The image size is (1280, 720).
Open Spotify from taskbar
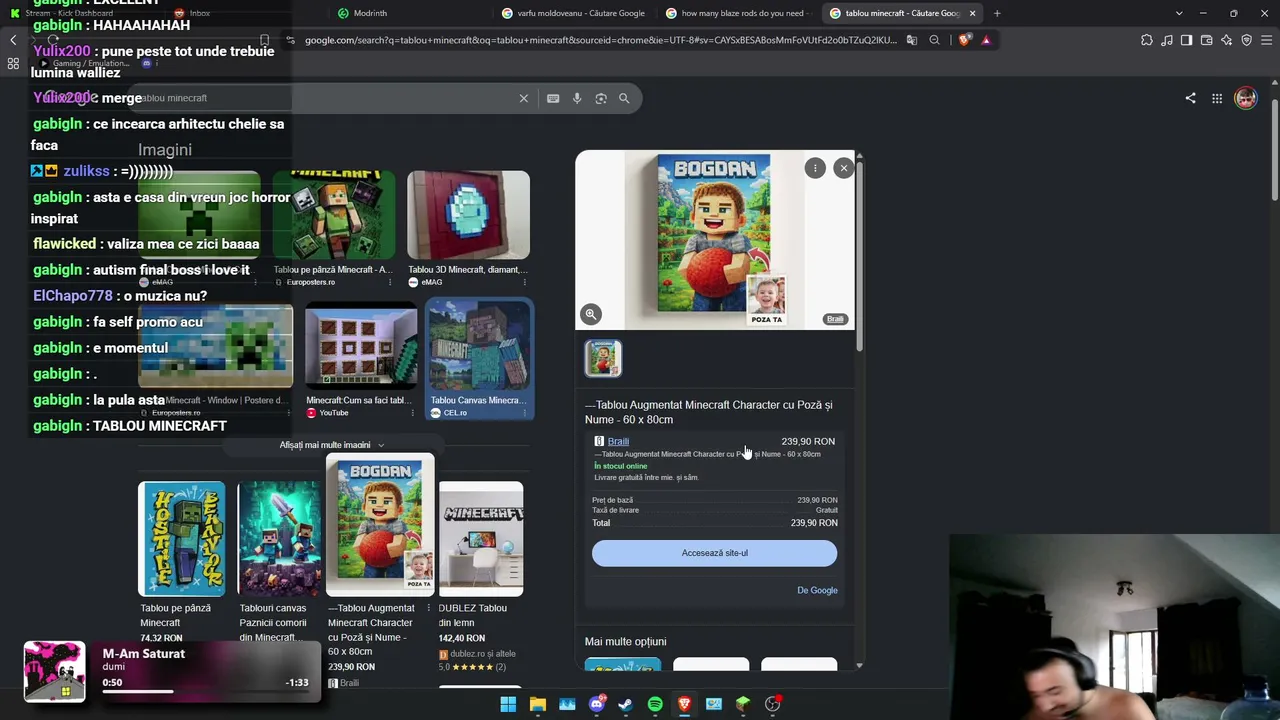(655, 704)
